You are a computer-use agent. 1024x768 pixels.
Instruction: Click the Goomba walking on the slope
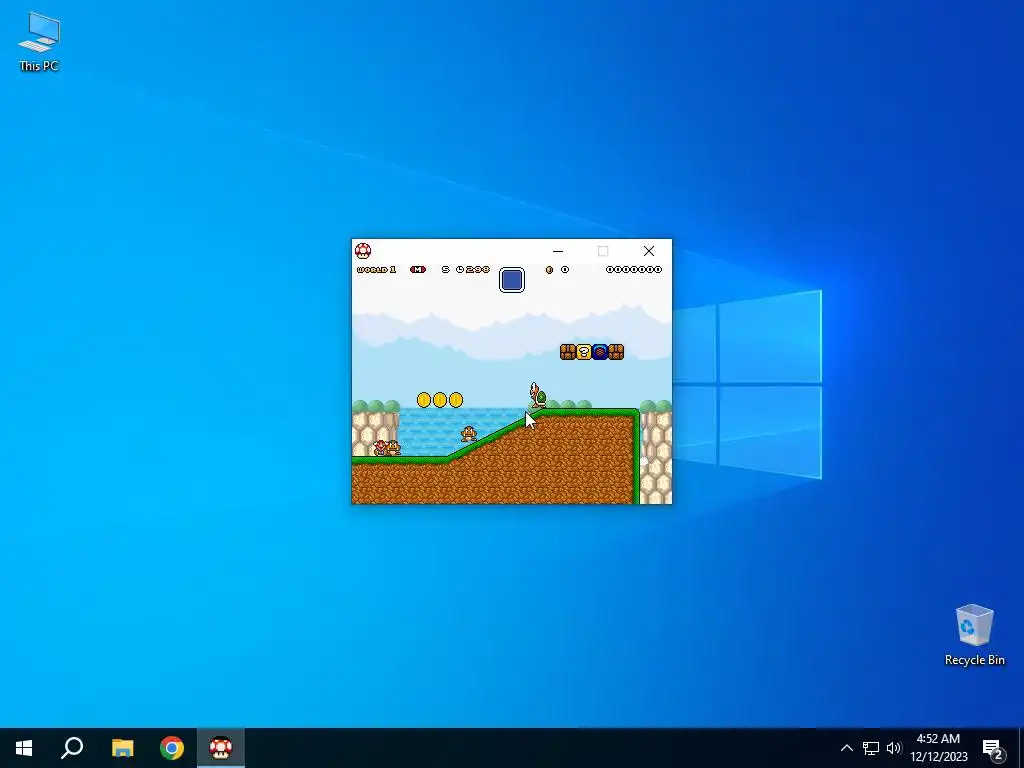[468, 434]
